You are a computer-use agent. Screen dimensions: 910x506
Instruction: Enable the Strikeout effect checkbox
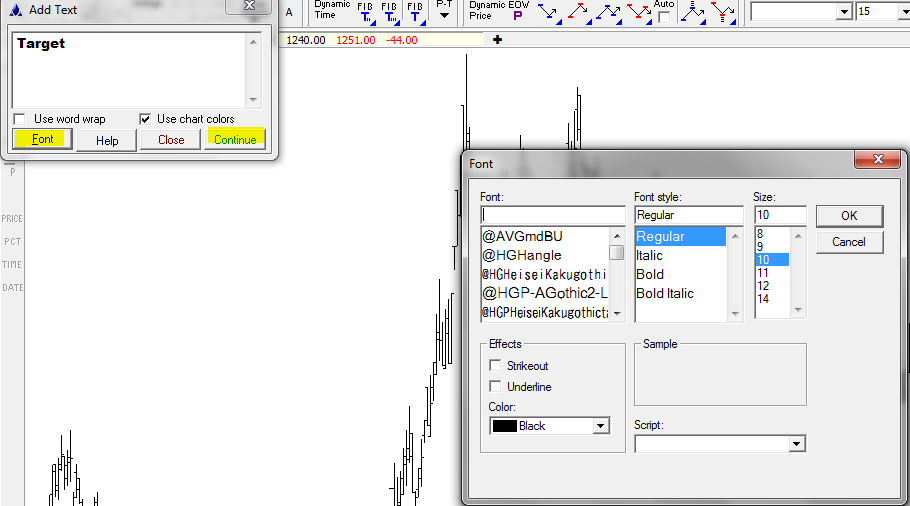(495, 366)
